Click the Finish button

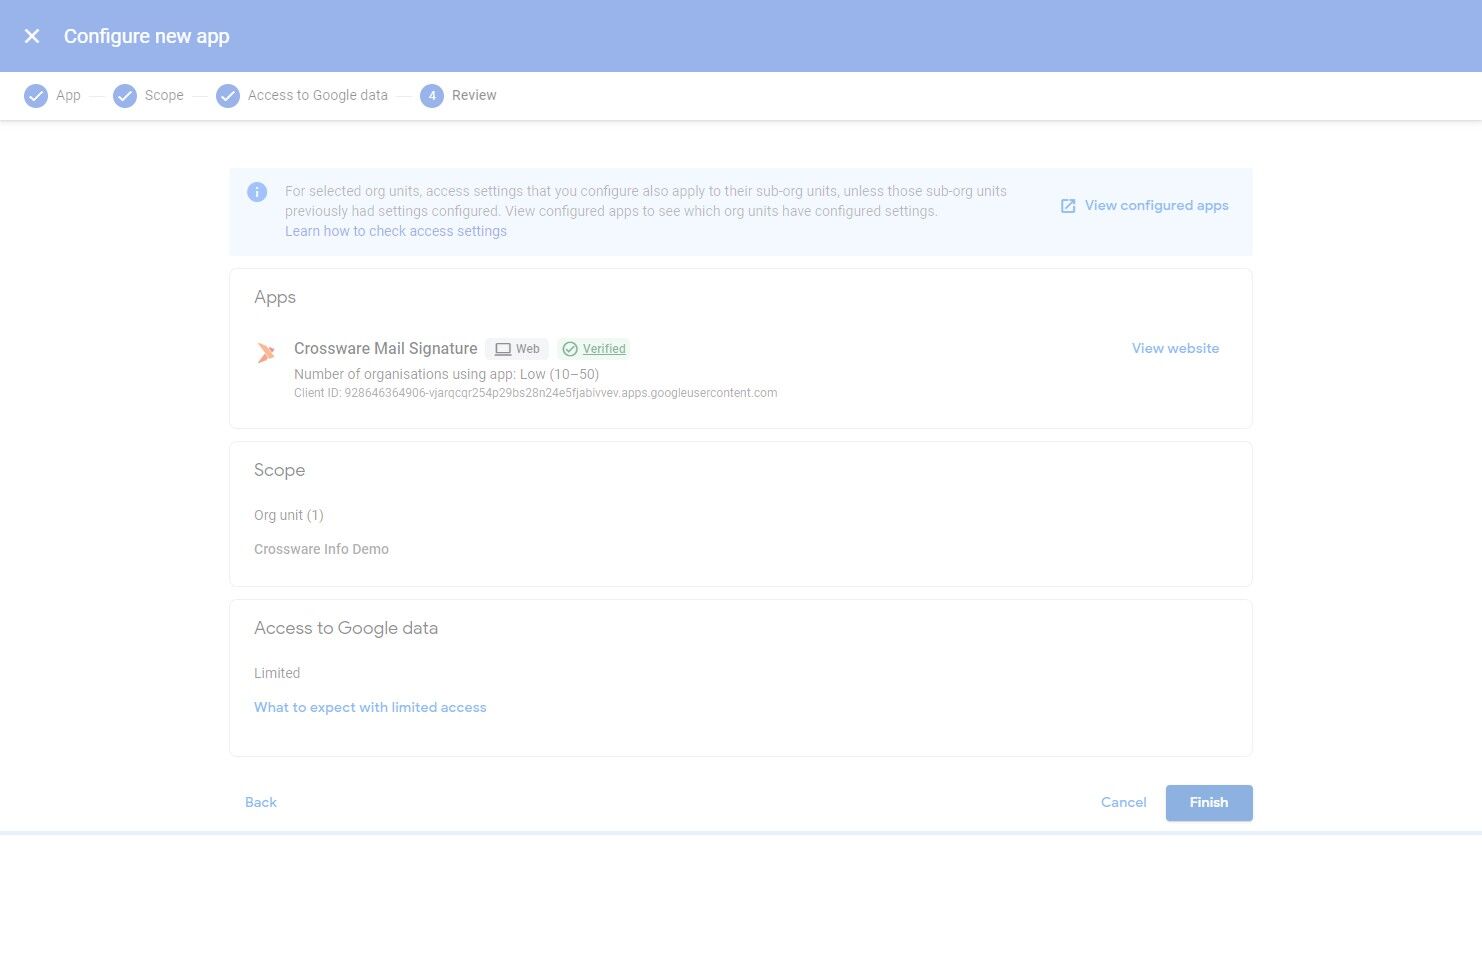(x=1209, y=803)
